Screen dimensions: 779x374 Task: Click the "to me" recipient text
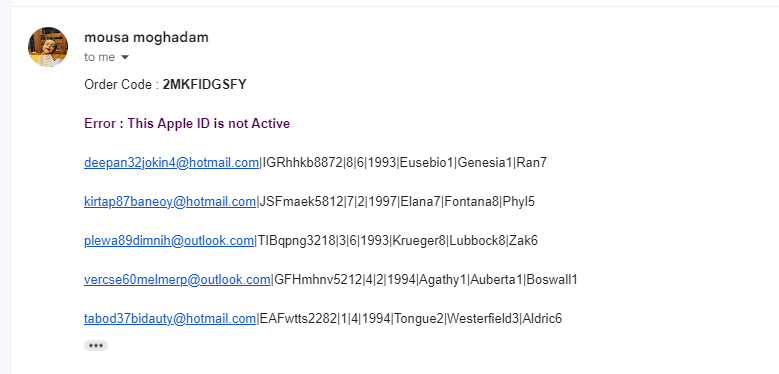click(99, 57)
